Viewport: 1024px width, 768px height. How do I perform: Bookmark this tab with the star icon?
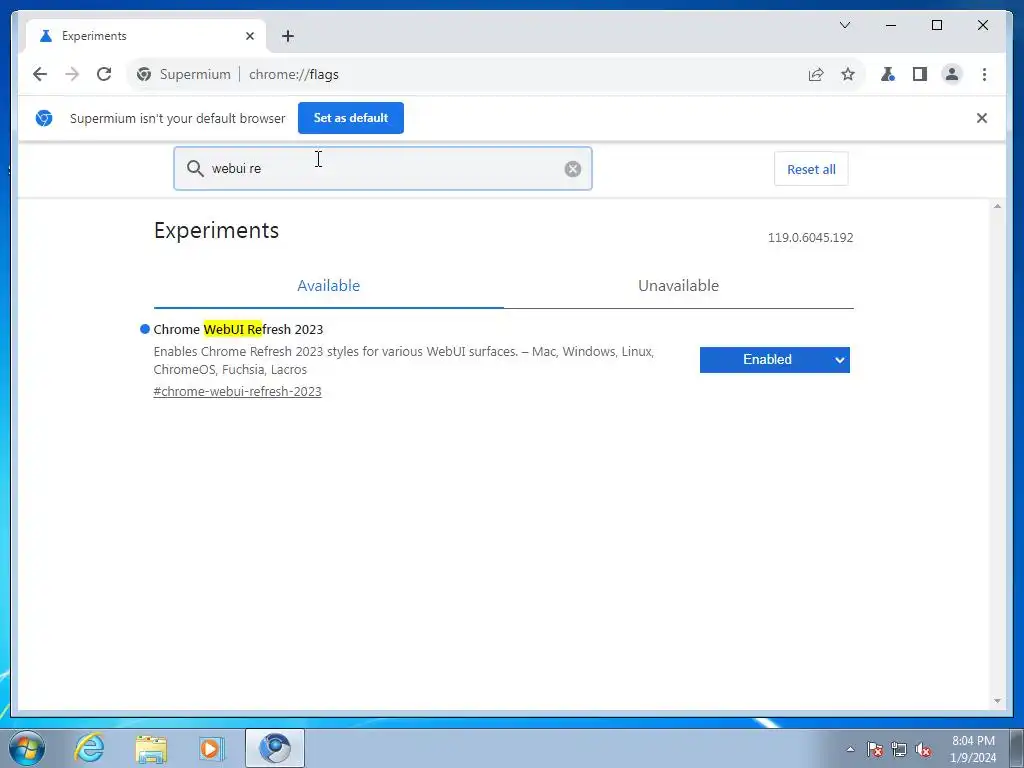(x=848, y=74)
